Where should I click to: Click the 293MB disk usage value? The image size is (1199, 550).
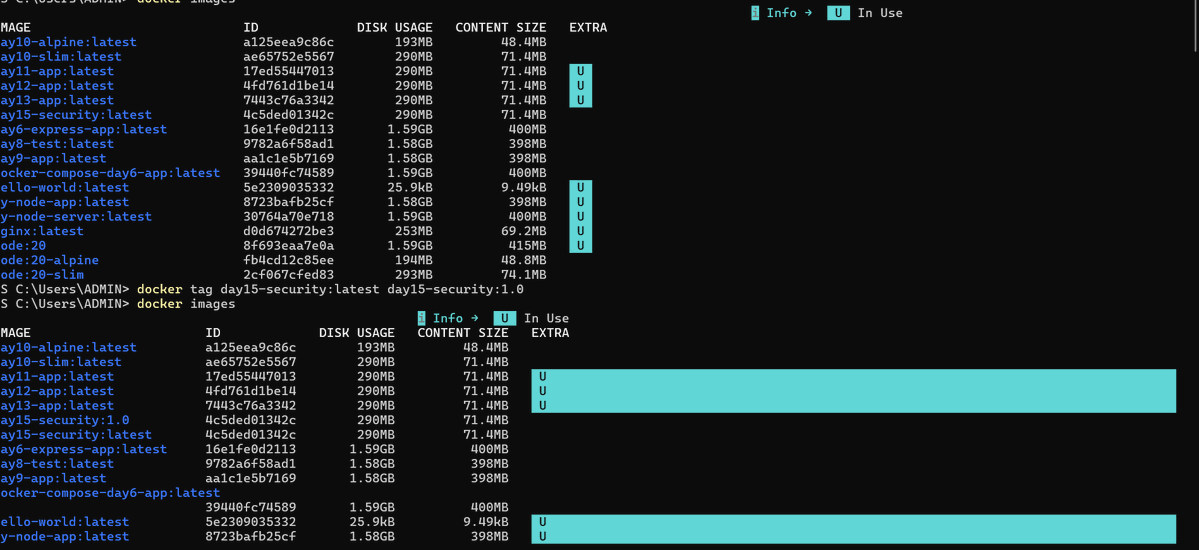click(x=414, y=275)
